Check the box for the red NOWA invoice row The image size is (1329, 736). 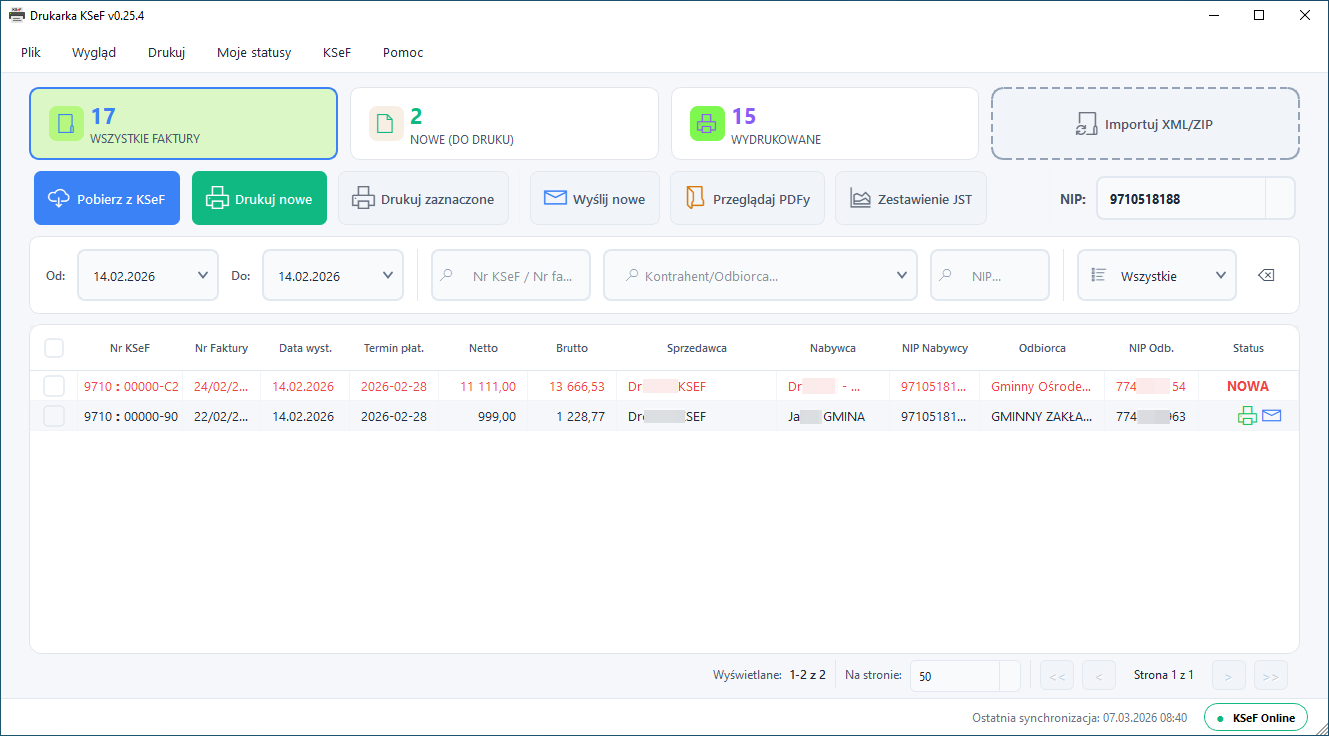coord(54,386)
